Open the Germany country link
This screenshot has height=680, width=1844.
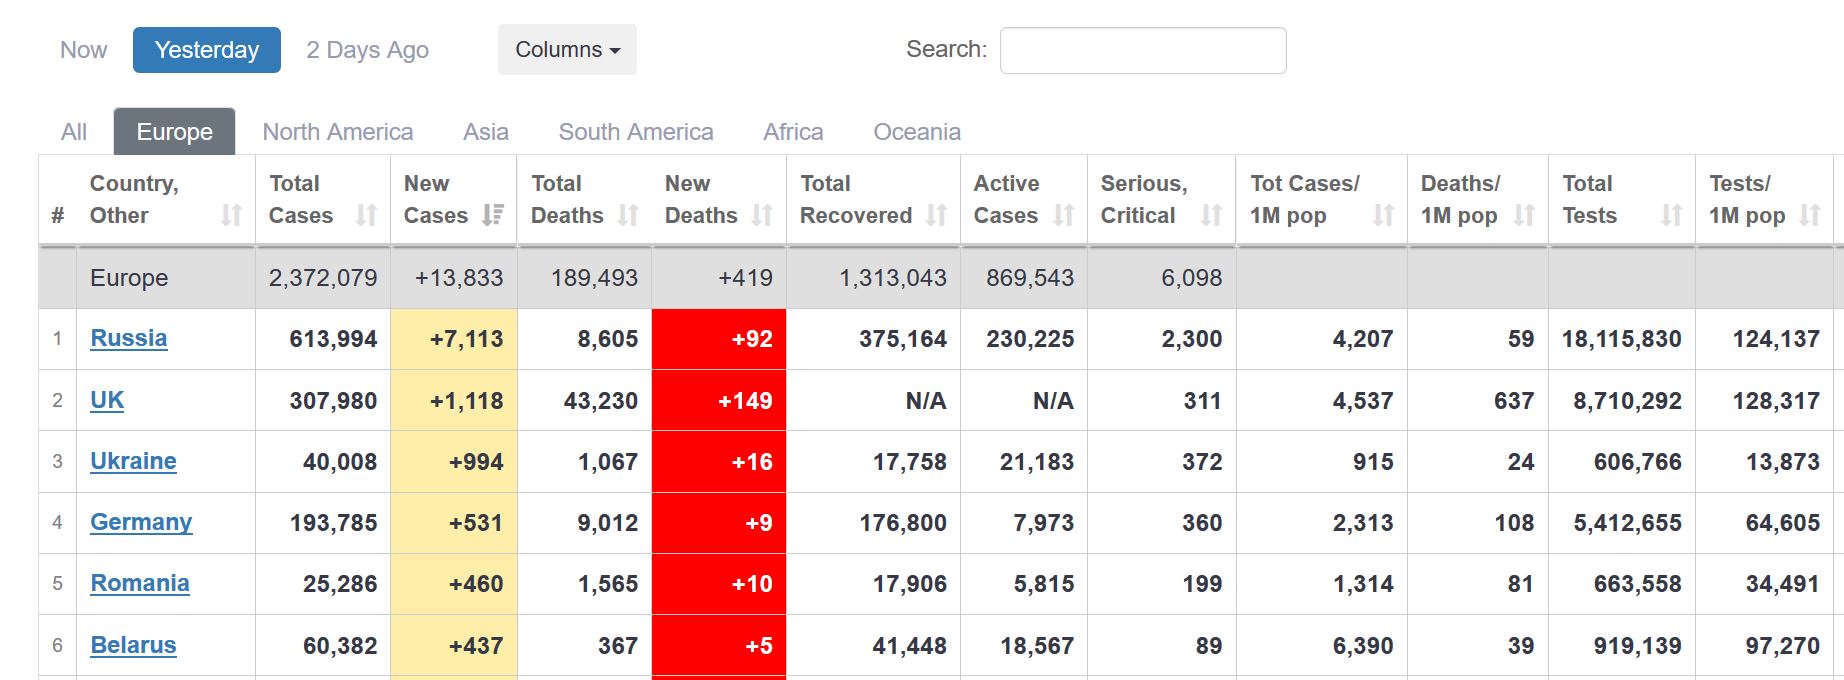141,522
